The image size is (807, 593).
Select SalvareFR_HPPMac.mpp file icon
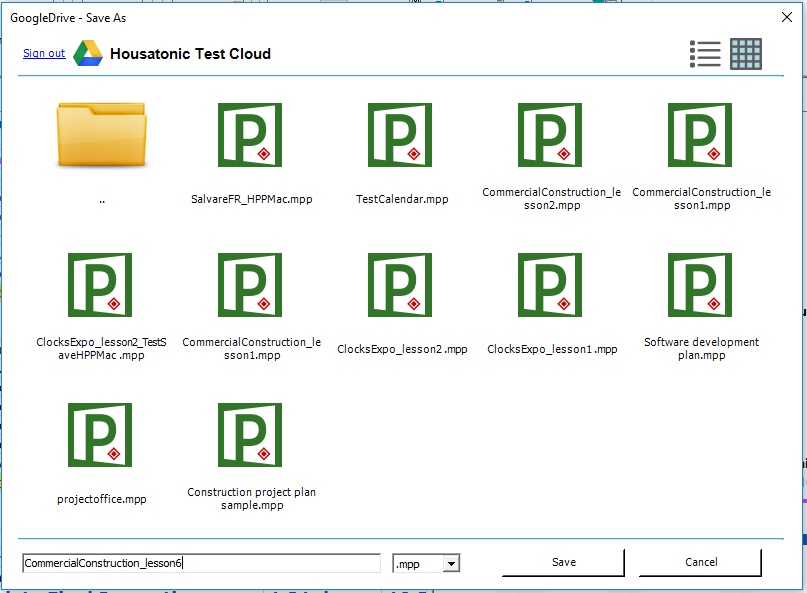pos(250,135)
